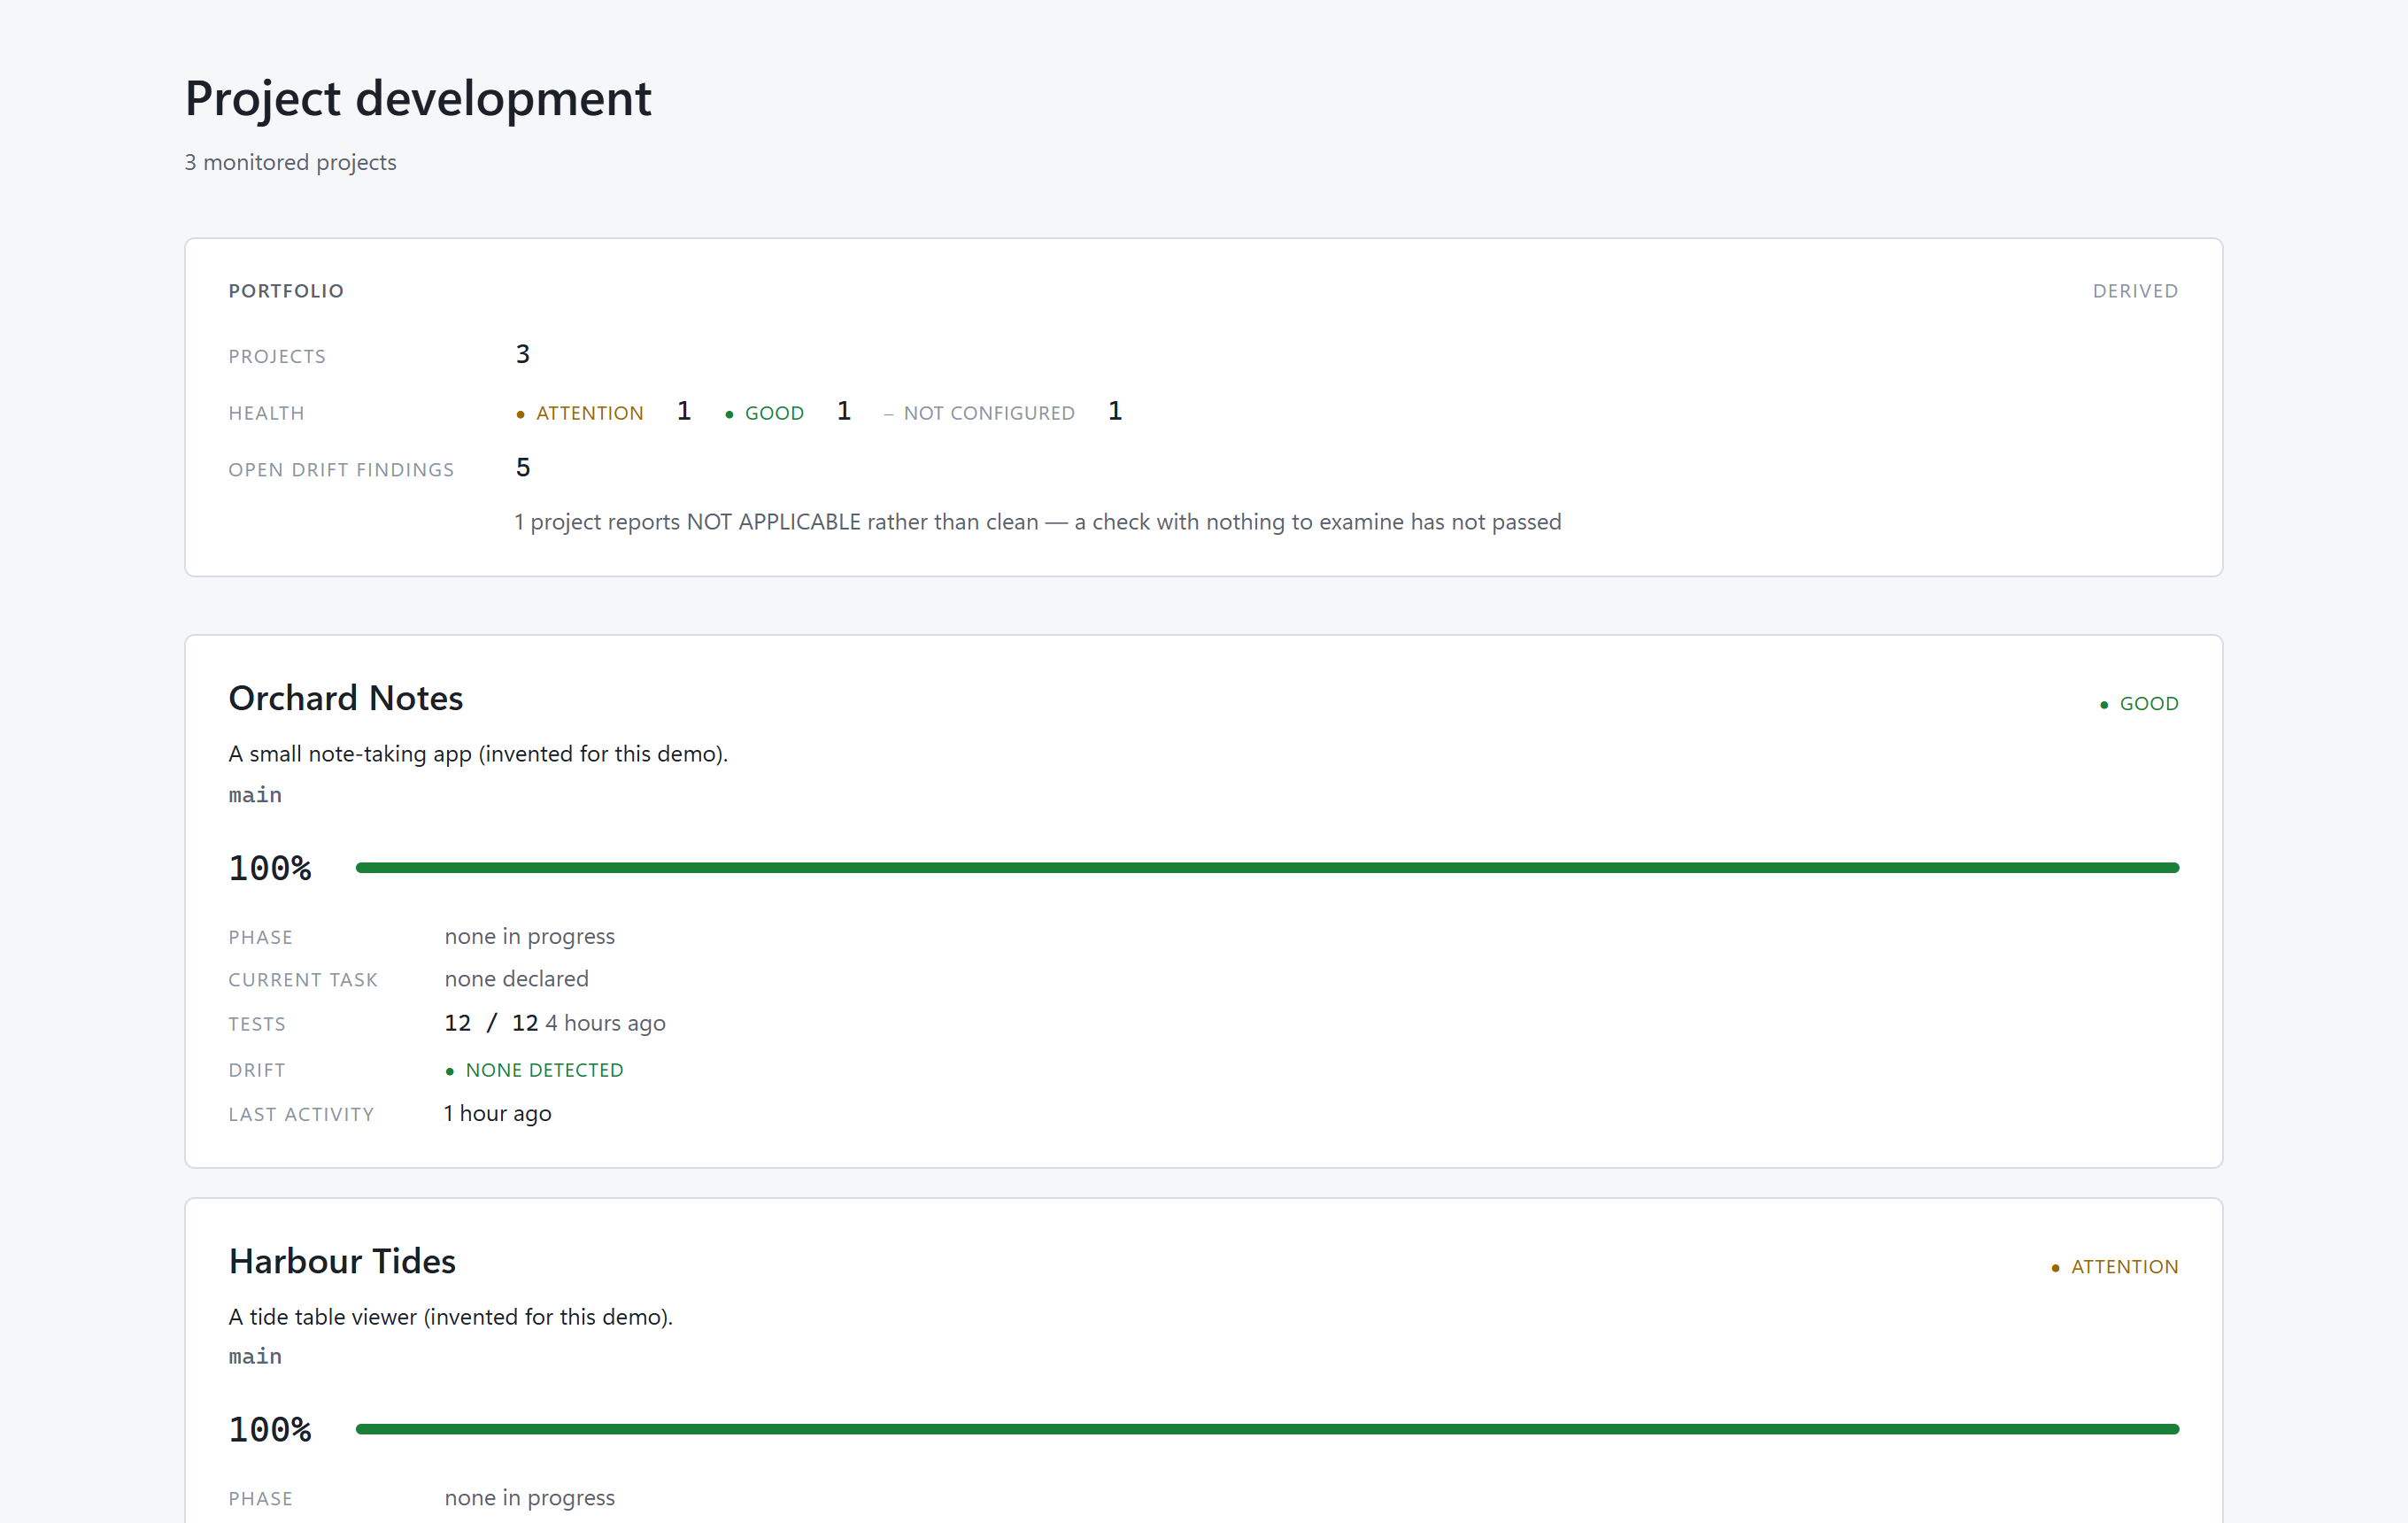2408x1523 pixels.
Task: Click the 100% figure for Harbour Tides
Action: (x=270, y=1430)
